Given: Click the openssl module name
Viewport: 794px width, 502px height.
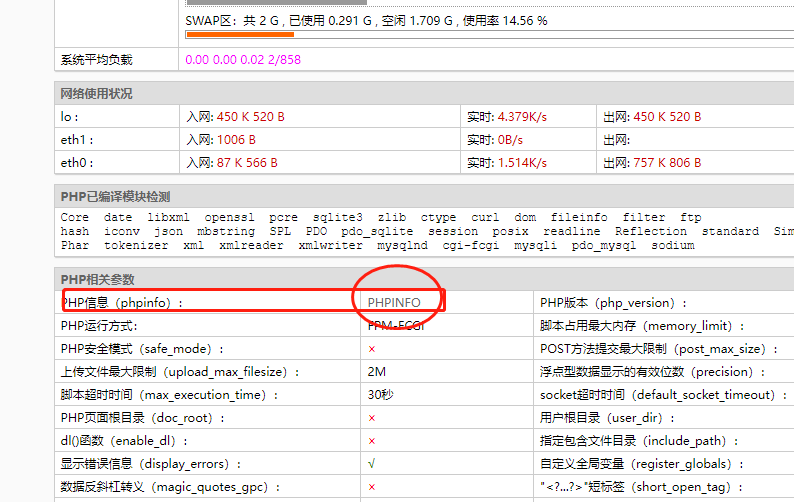Looking at the screenshot, I should [x=229, y=217].
